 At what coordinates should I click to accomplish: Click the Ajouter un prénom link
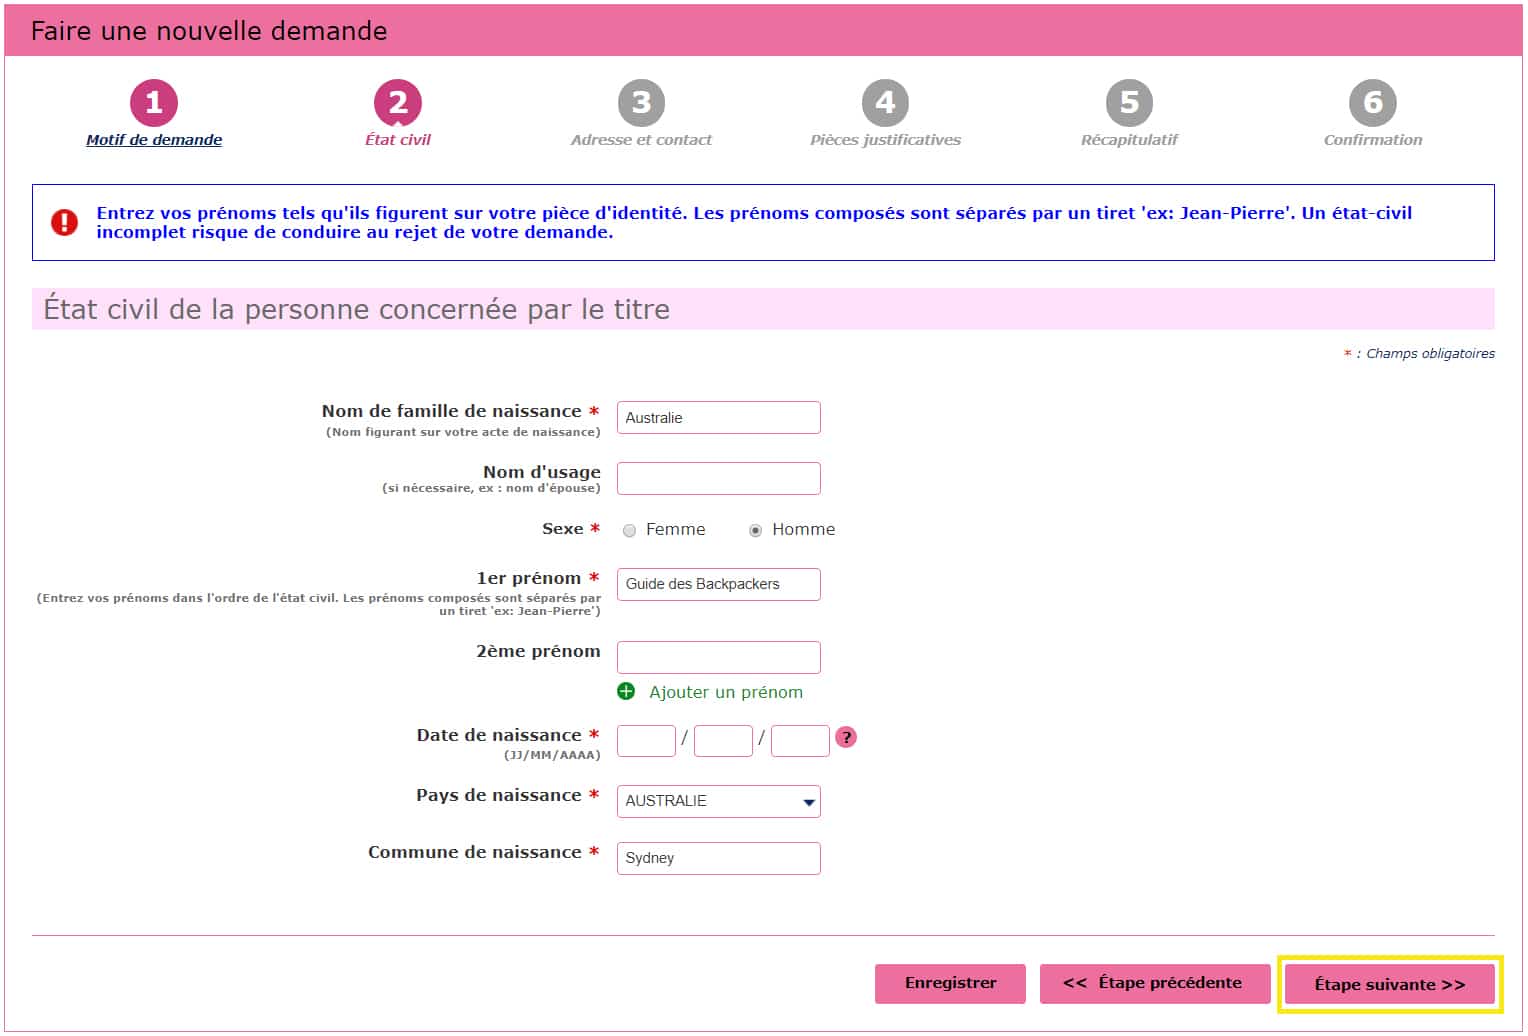click(726, 692)
